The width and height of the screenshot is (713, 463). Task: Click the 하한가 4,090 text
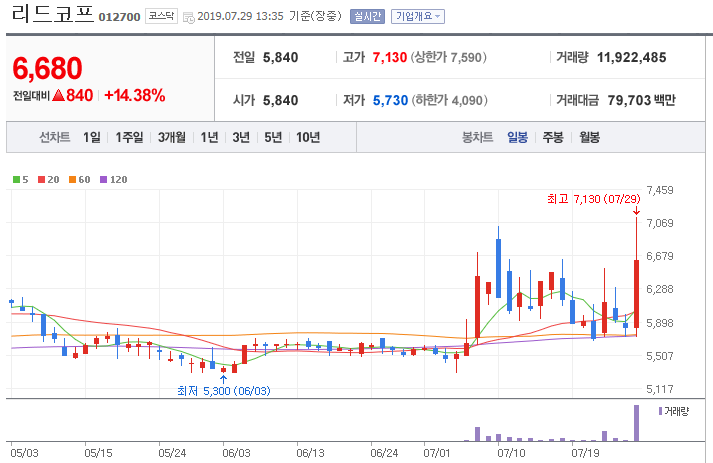click(449, 100)
